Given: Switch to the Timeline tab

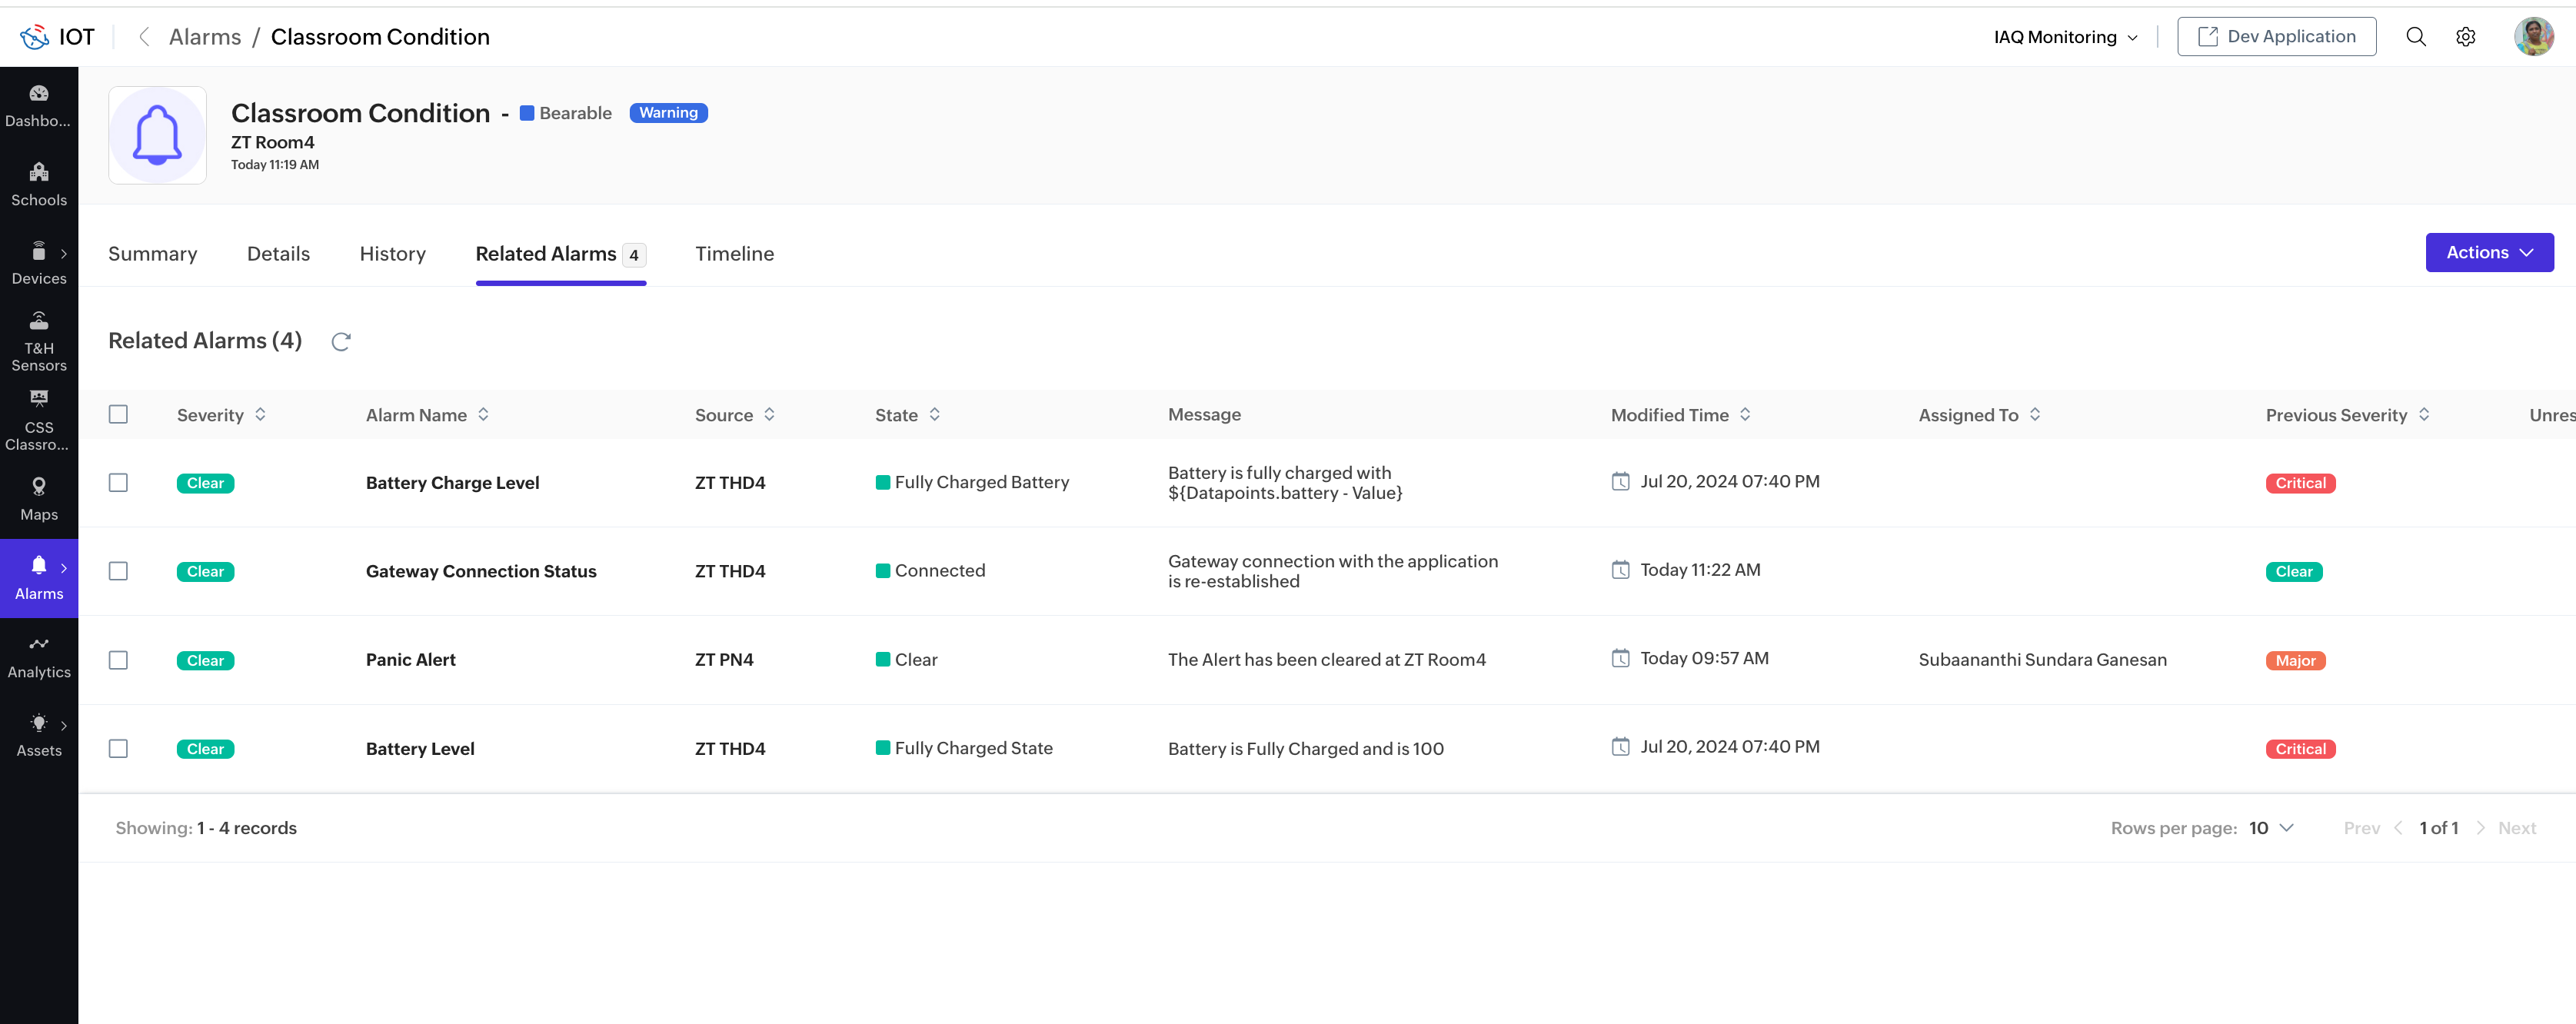Looking at the screenshot, I should click(x=734, y=254).
